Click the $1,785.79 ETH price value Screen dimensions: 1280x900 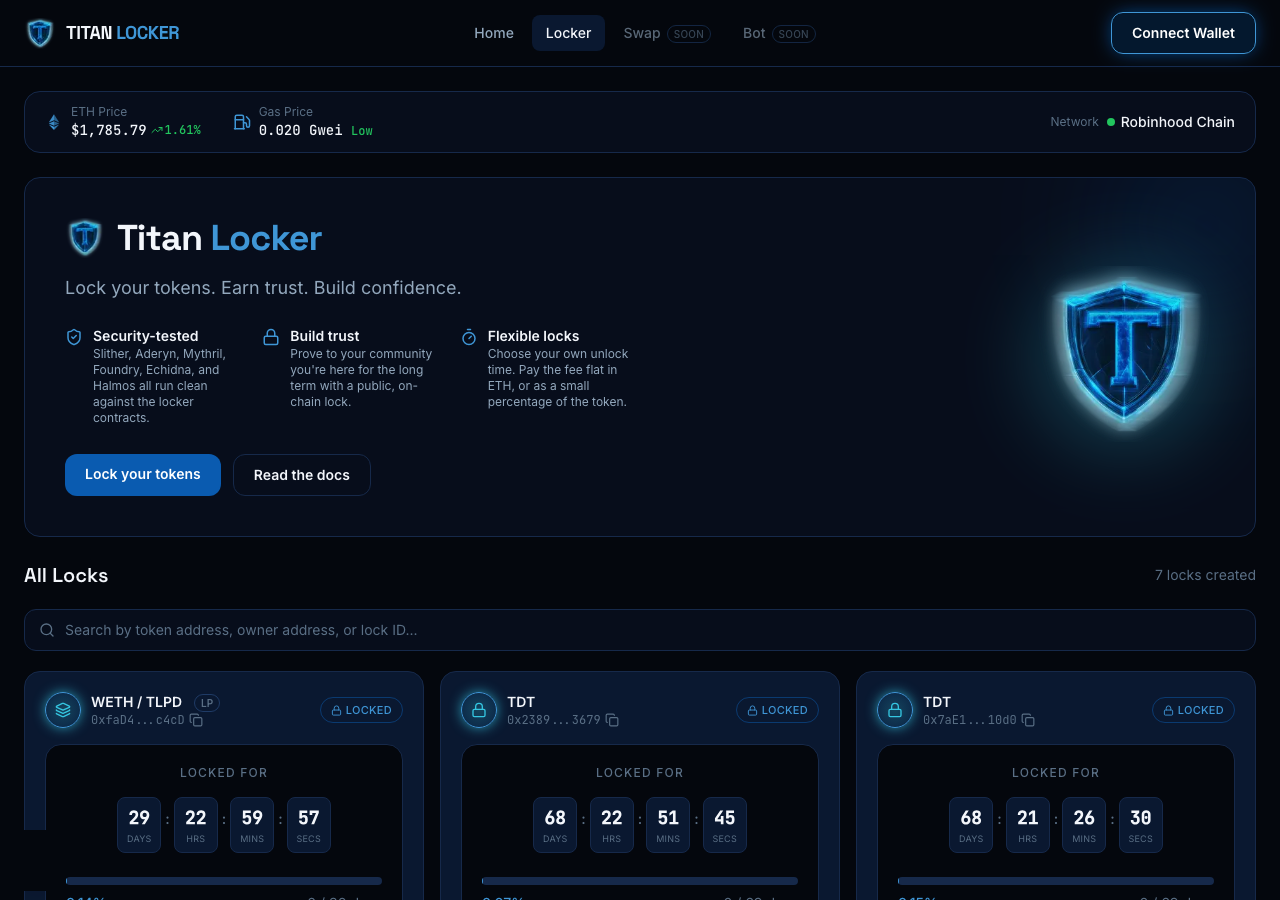109,130
